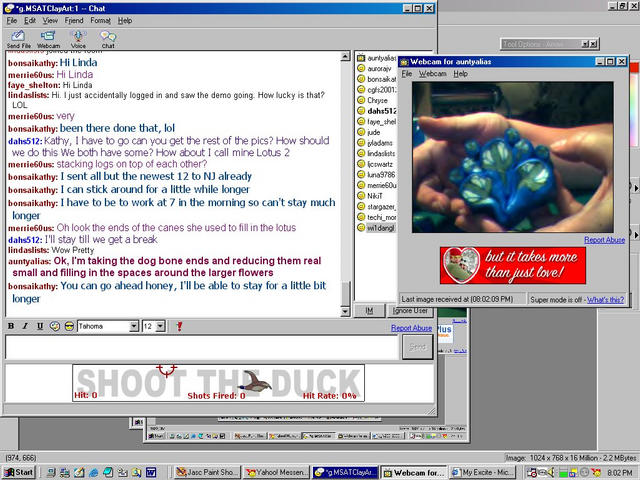Switch to My Excite taskbar button
Screen dimensions: 640x480
pyautogui.click(x=482, y=472)
